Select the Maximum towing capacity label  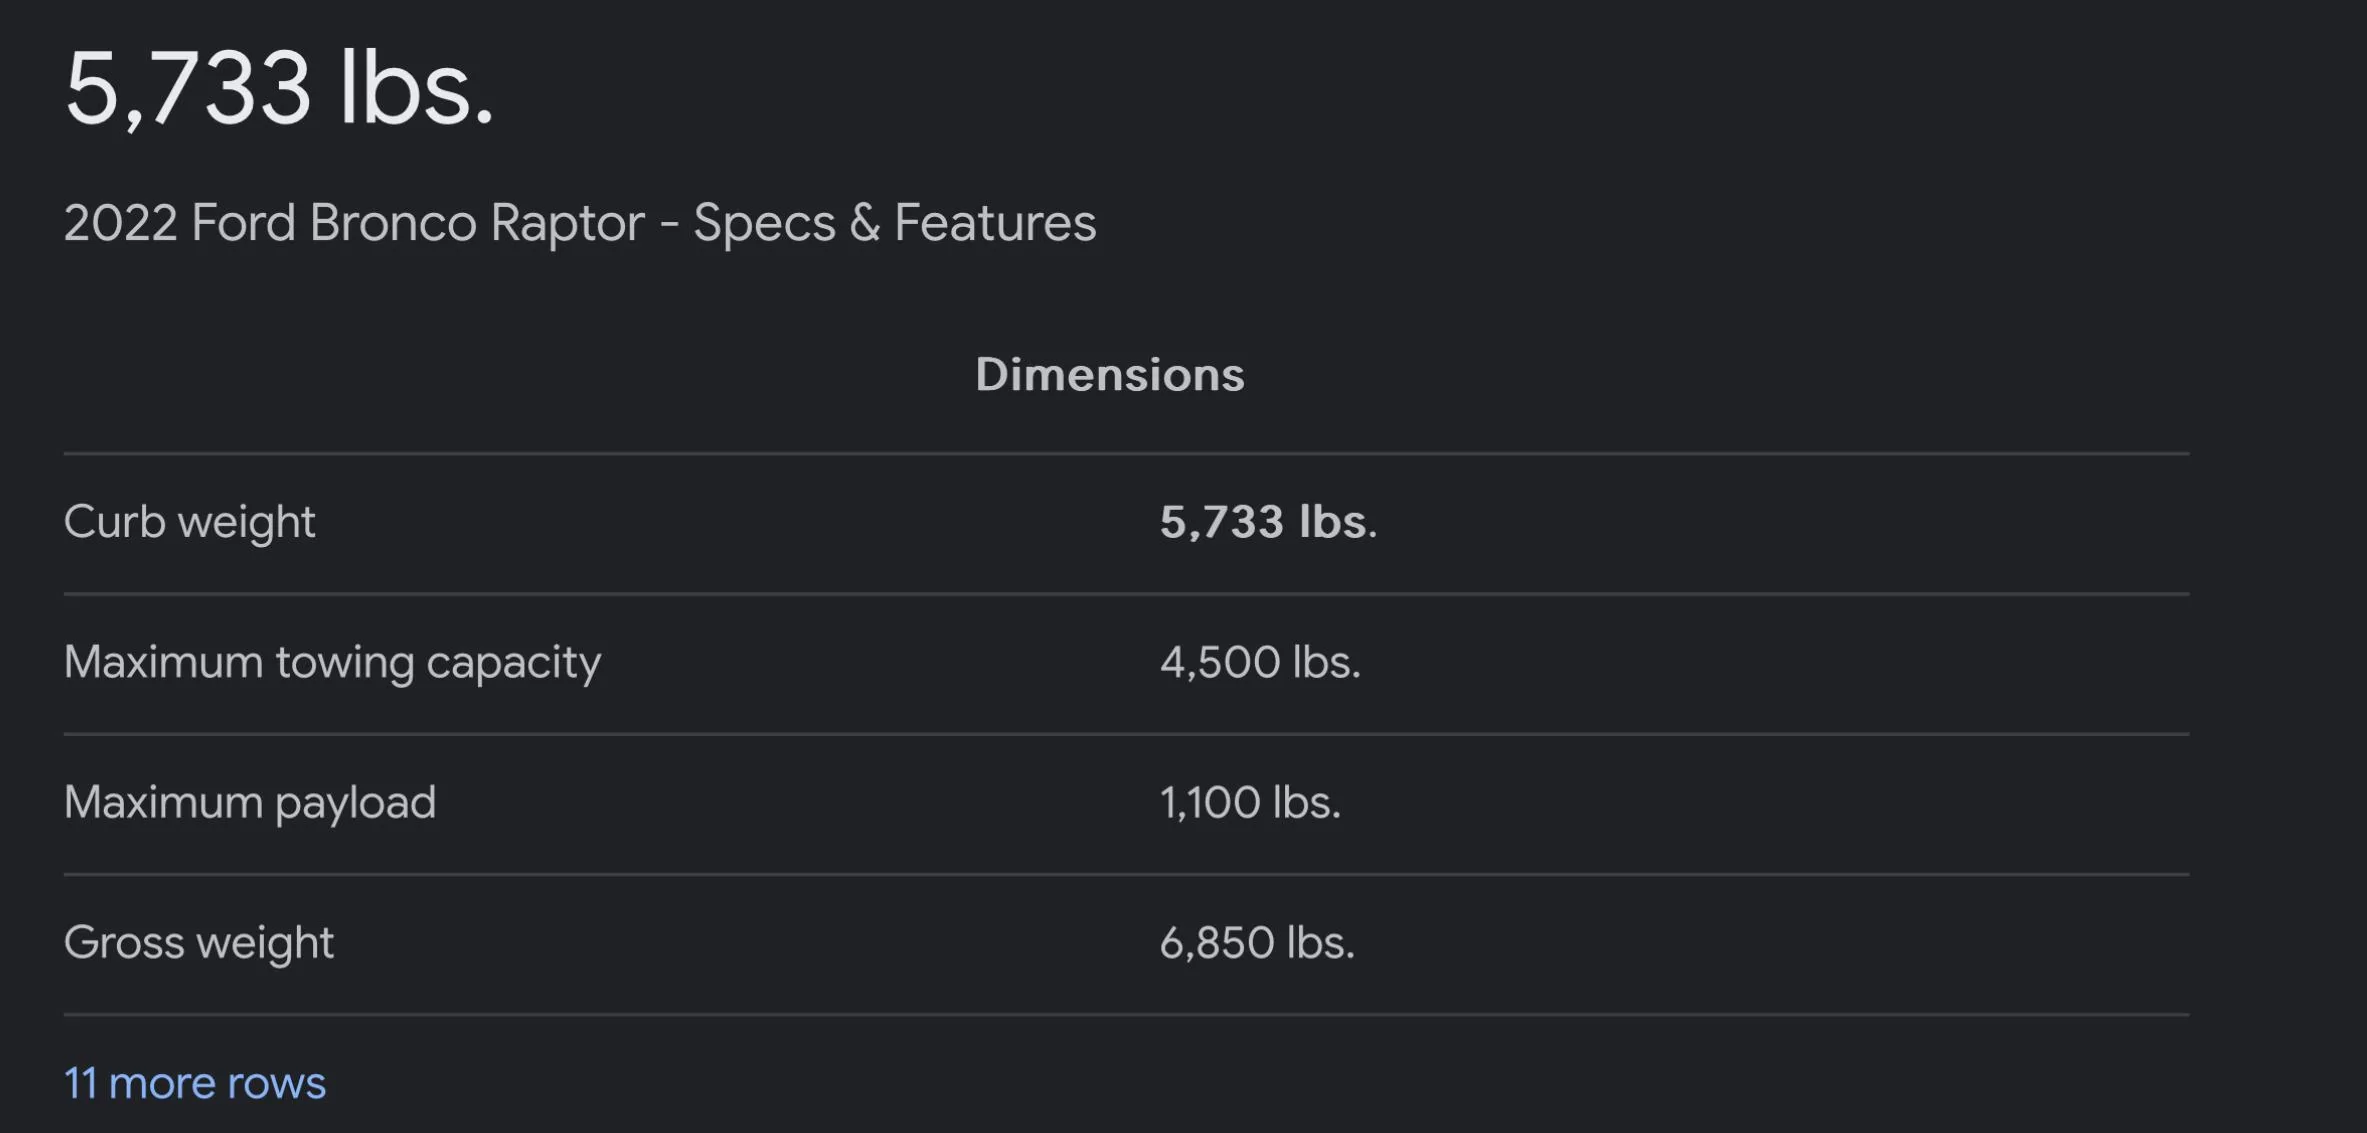(x=332, y=662)
